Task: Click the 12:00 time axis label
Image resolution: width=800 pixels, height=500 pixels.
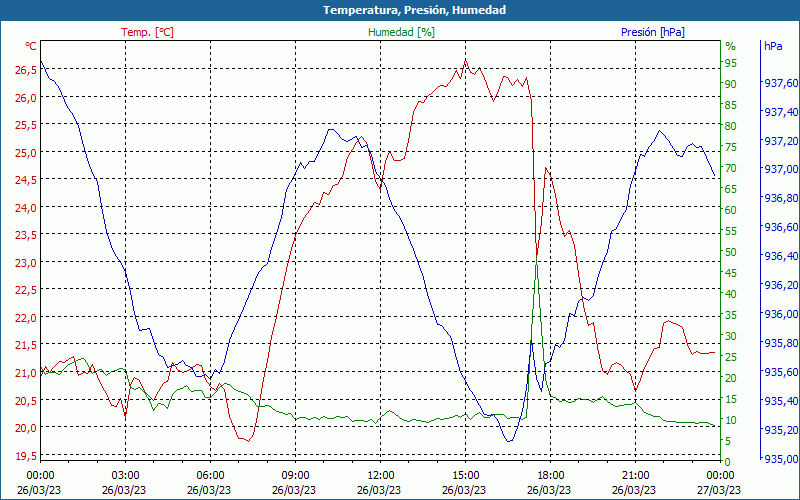Action: pyautogui.click(x=379, y=476)
